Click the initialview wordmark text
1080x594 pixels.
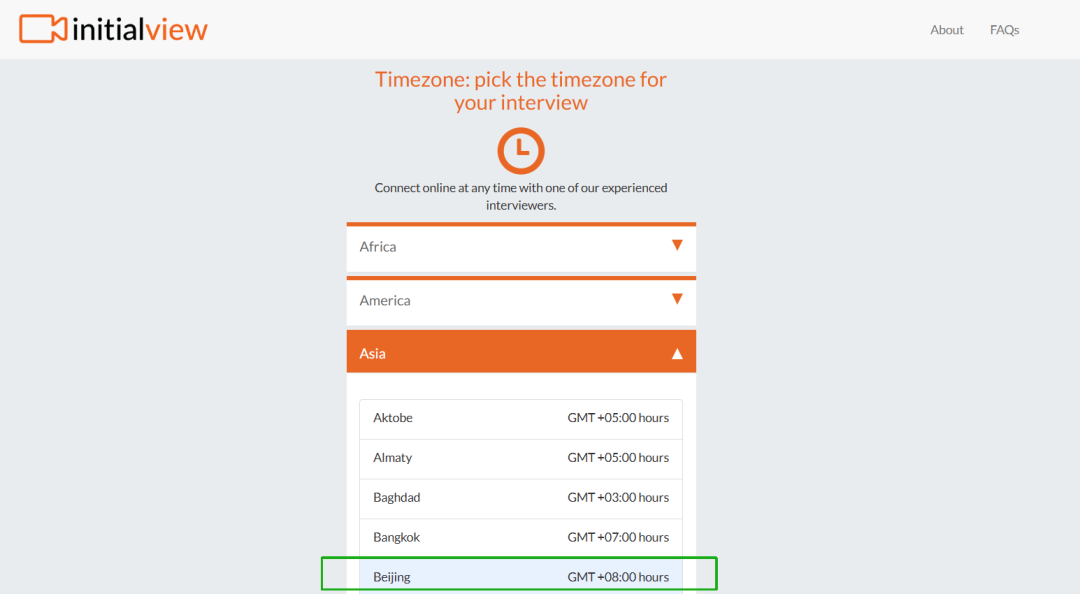140,30
